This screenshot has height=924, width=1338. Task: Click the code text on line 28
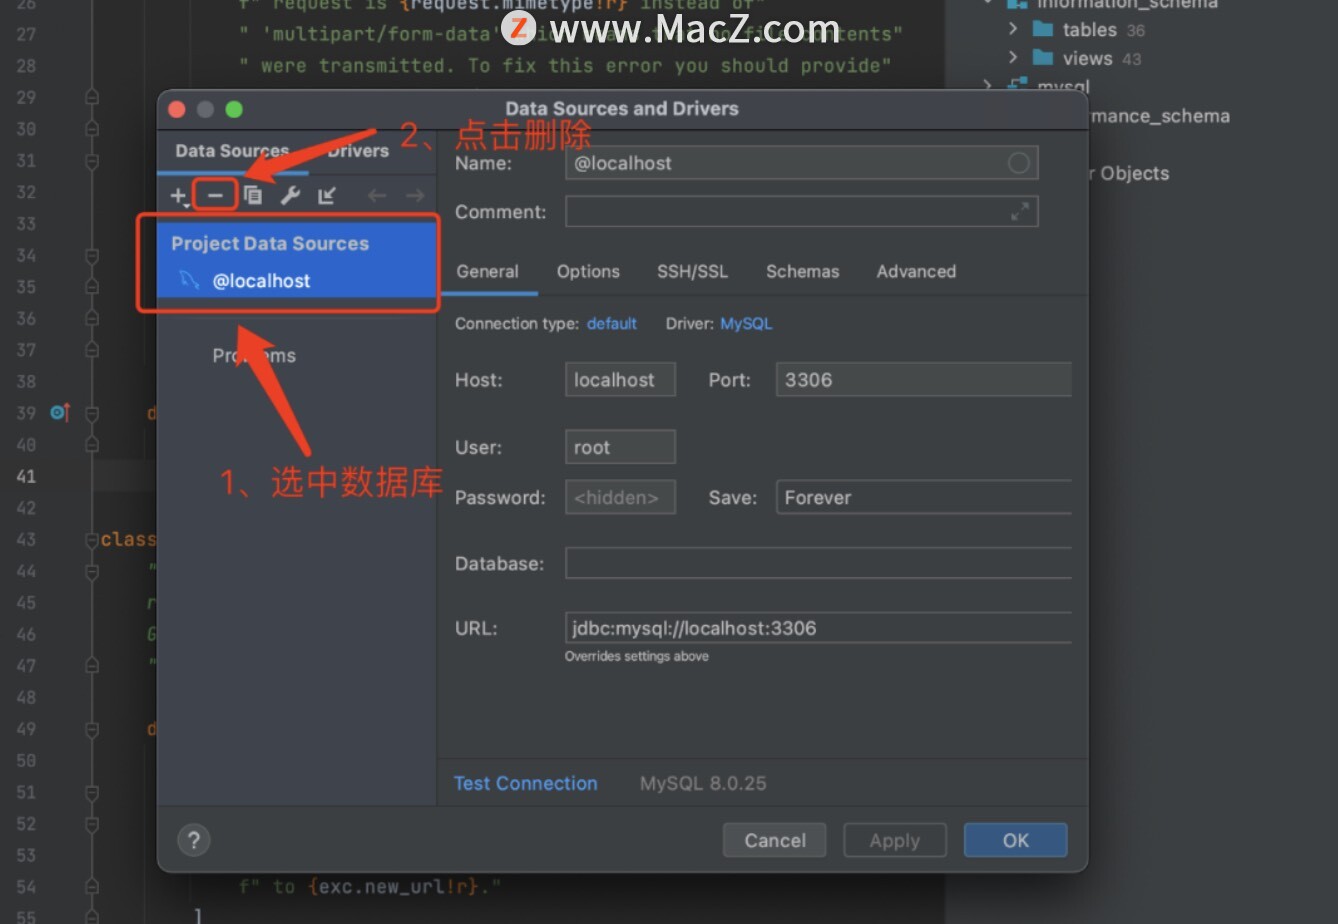point(565,66)
